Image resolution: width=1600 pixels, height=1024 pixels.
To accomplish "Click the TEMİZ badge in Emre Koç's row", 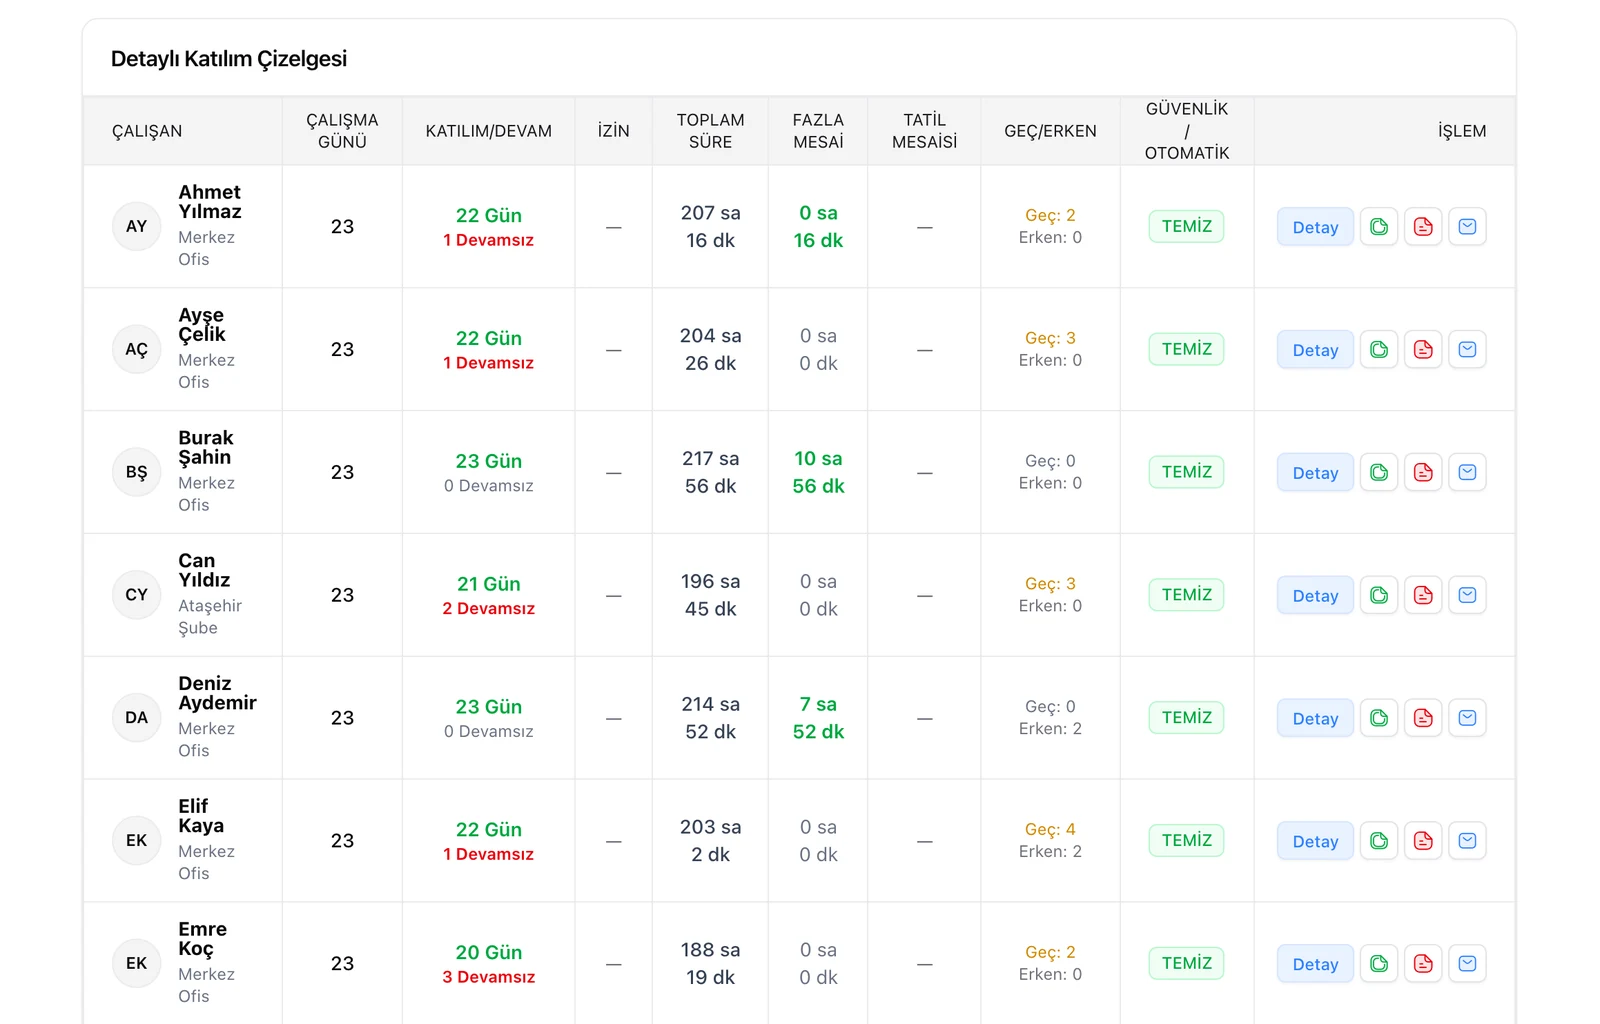I will pos(1187,963).
